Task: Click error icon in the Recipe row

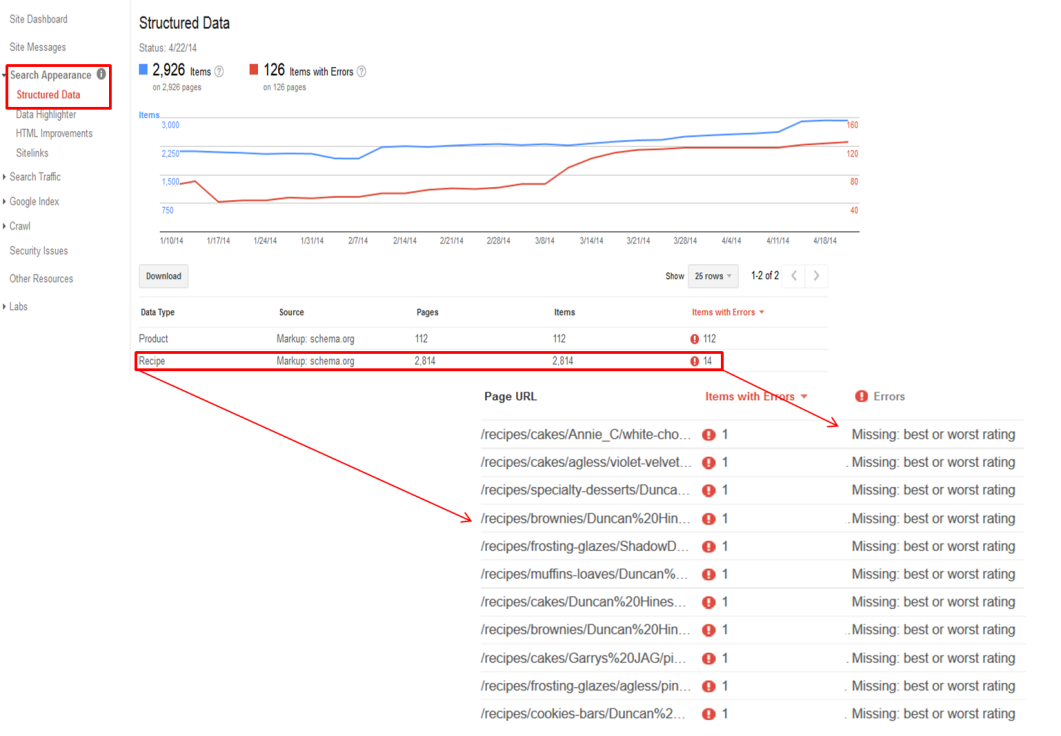Action: (694, 361)
